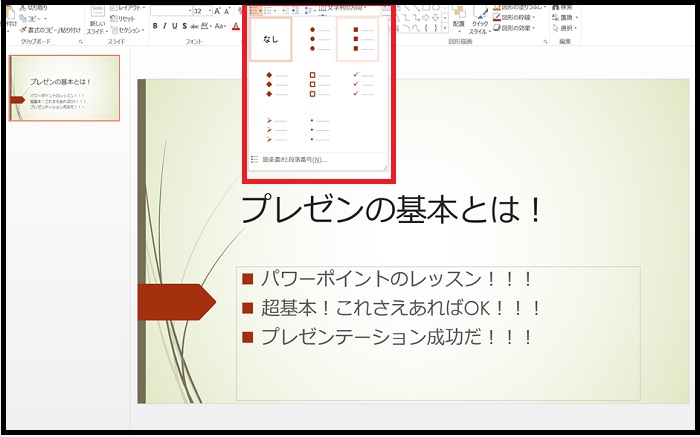Image resolution: width=700 pixels, height=437 pixels.
Task: Select the right brace shape in gallery
Action: tap(436, 28)
